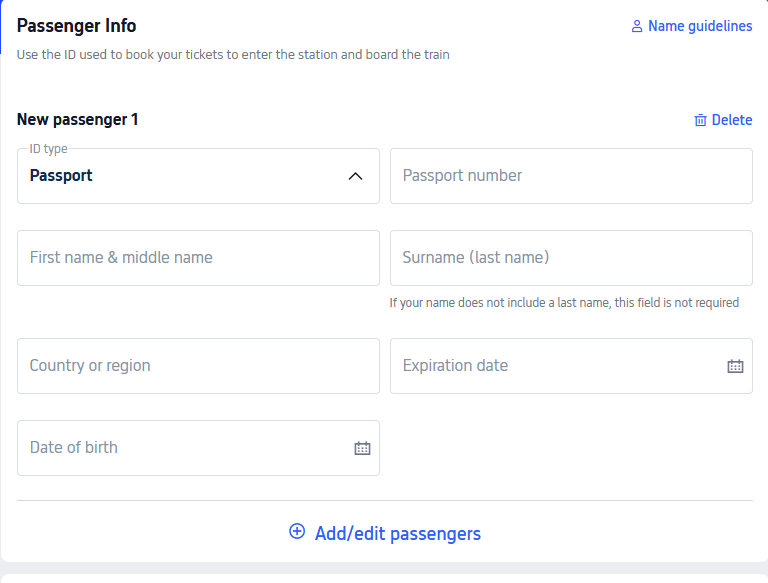Image resolution: width=768 pixels, height=583 pixels.
Task: Select the New passenger 1 title
Action: [x=78, y=120]
